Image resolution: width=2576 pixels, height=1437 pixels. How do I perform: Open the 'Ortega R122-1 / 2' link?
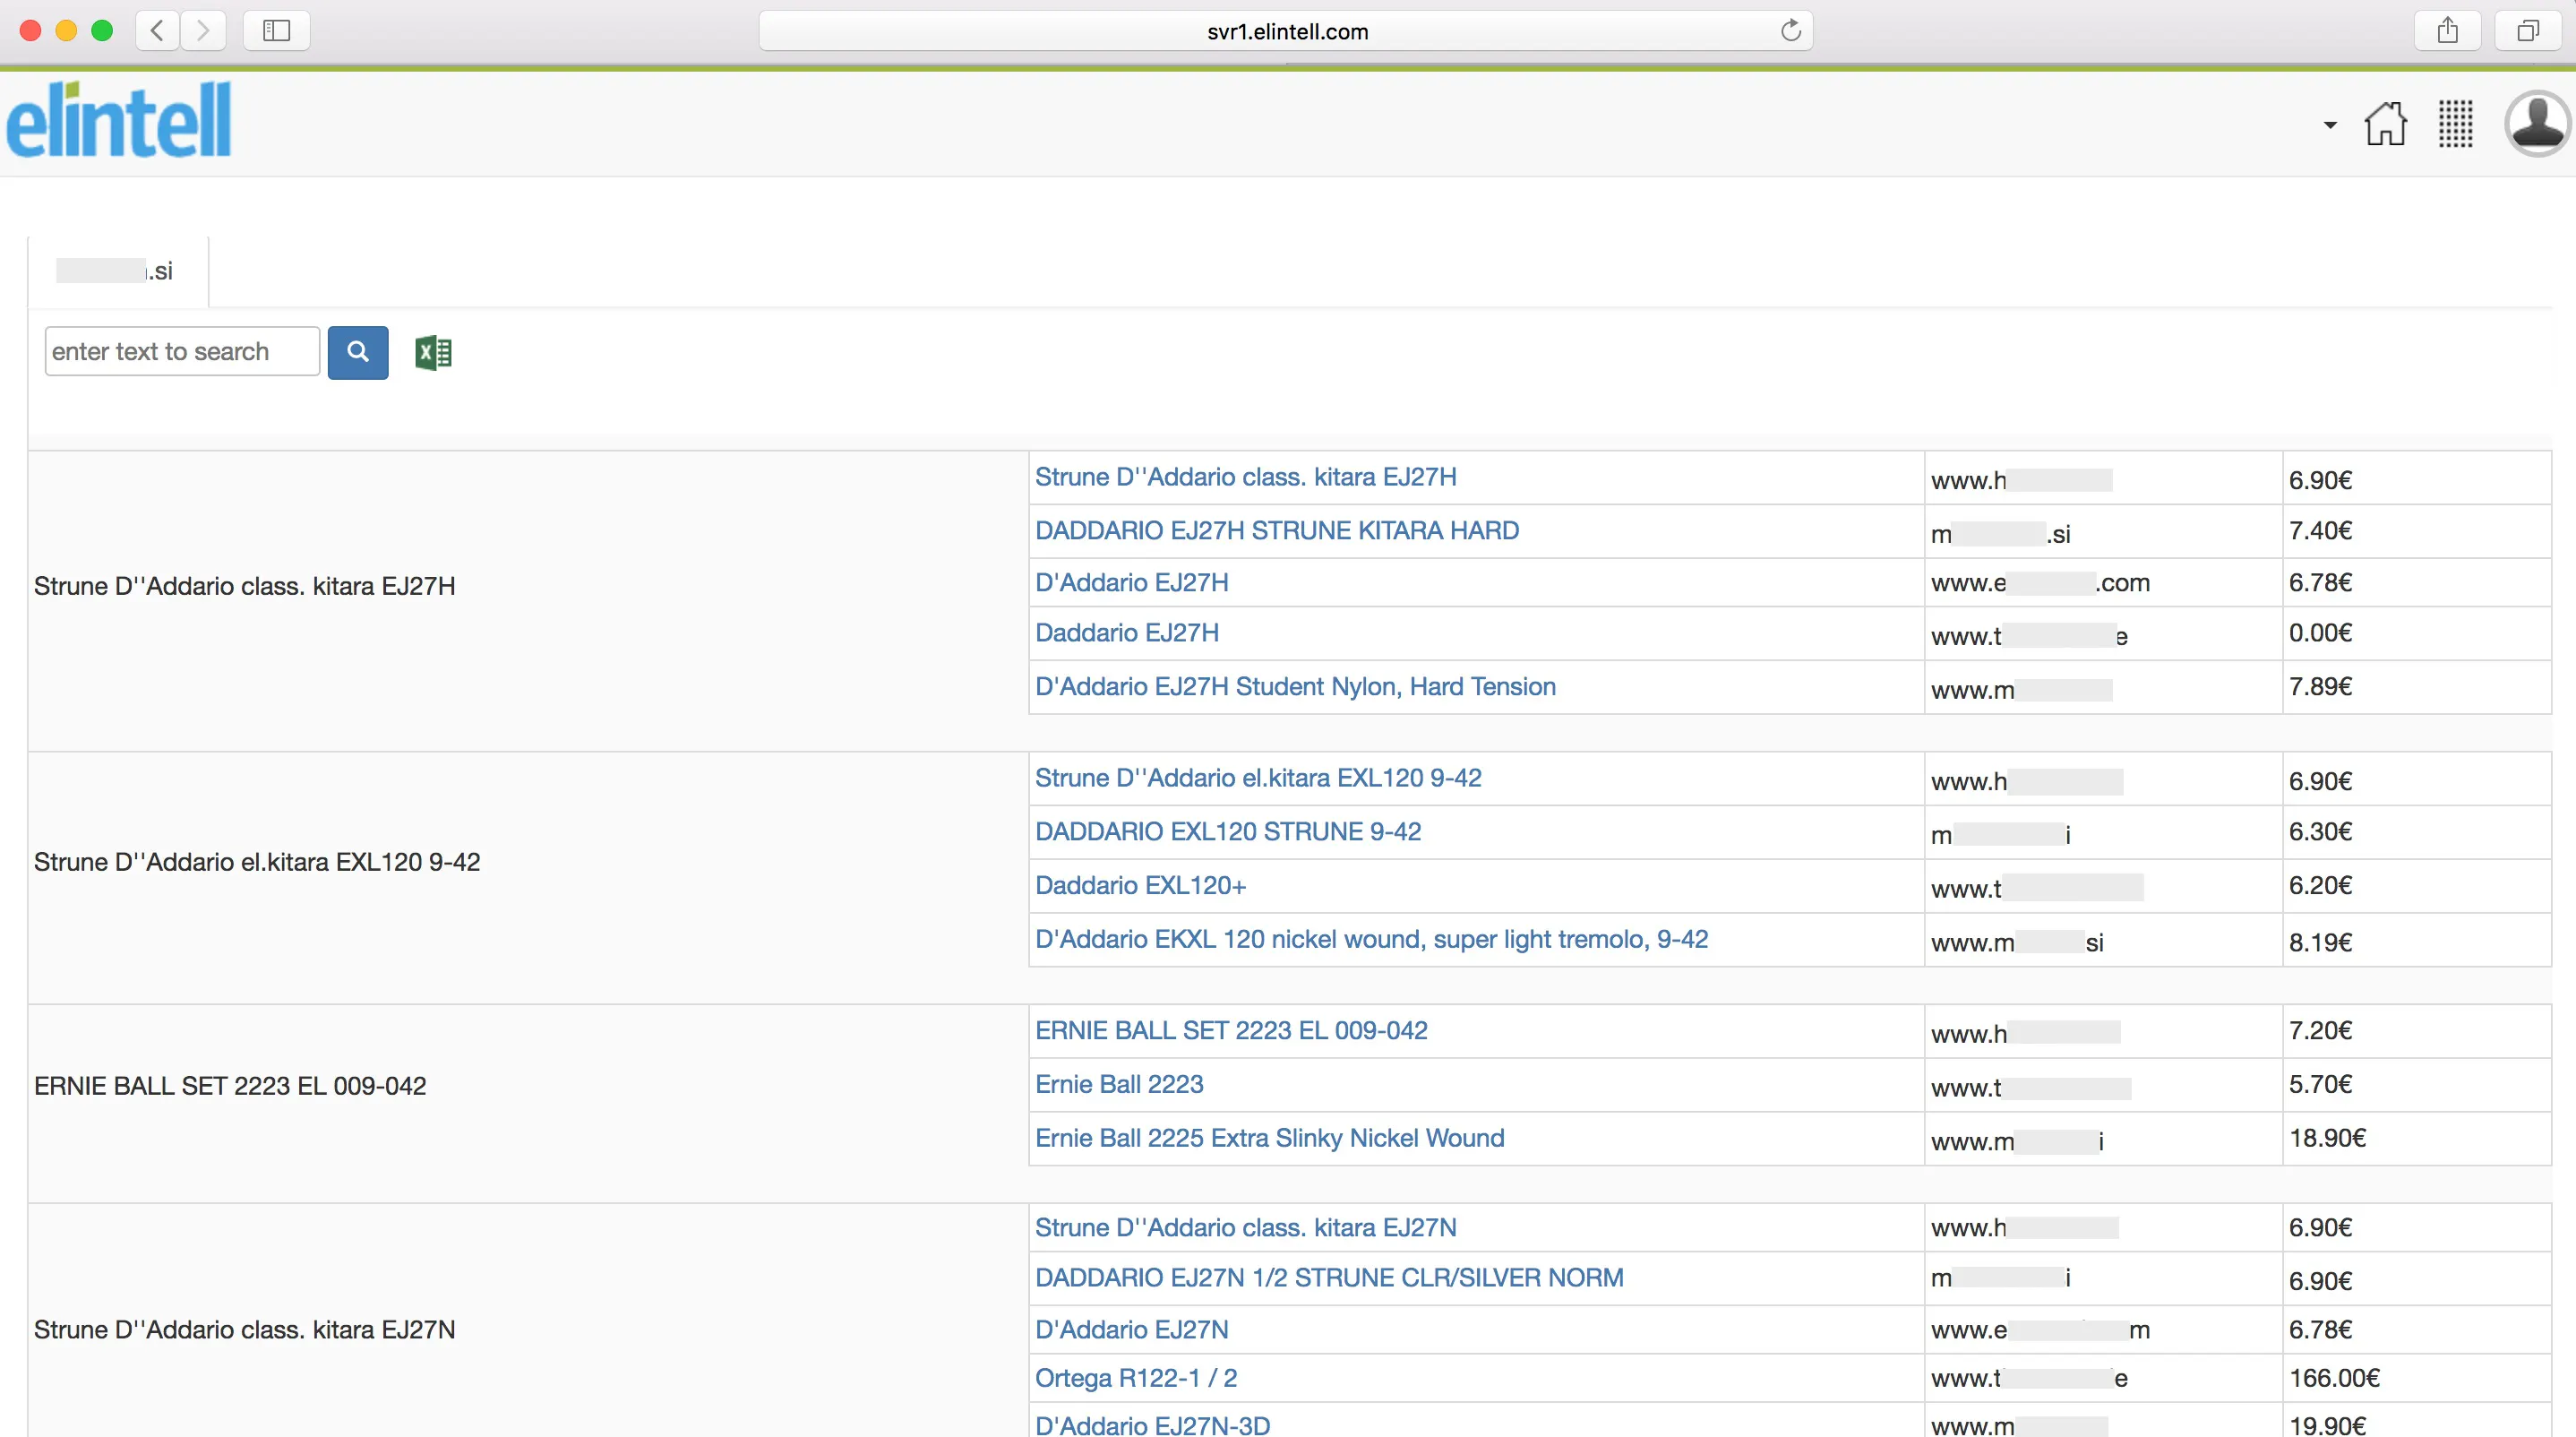coord(1136,1378)
